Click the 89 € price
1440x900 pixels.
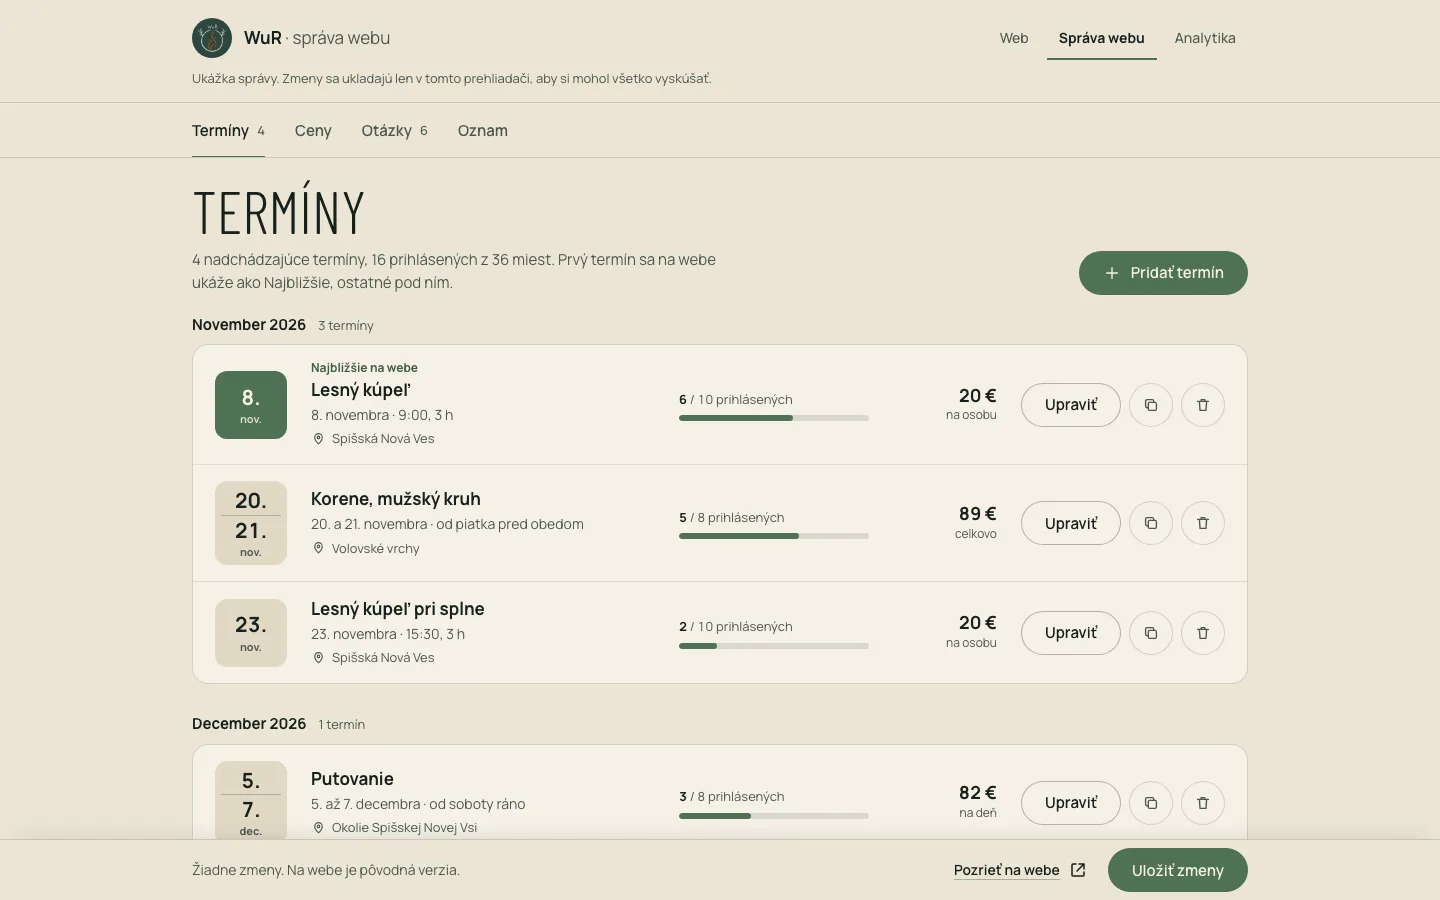click(x=978, y=514)
